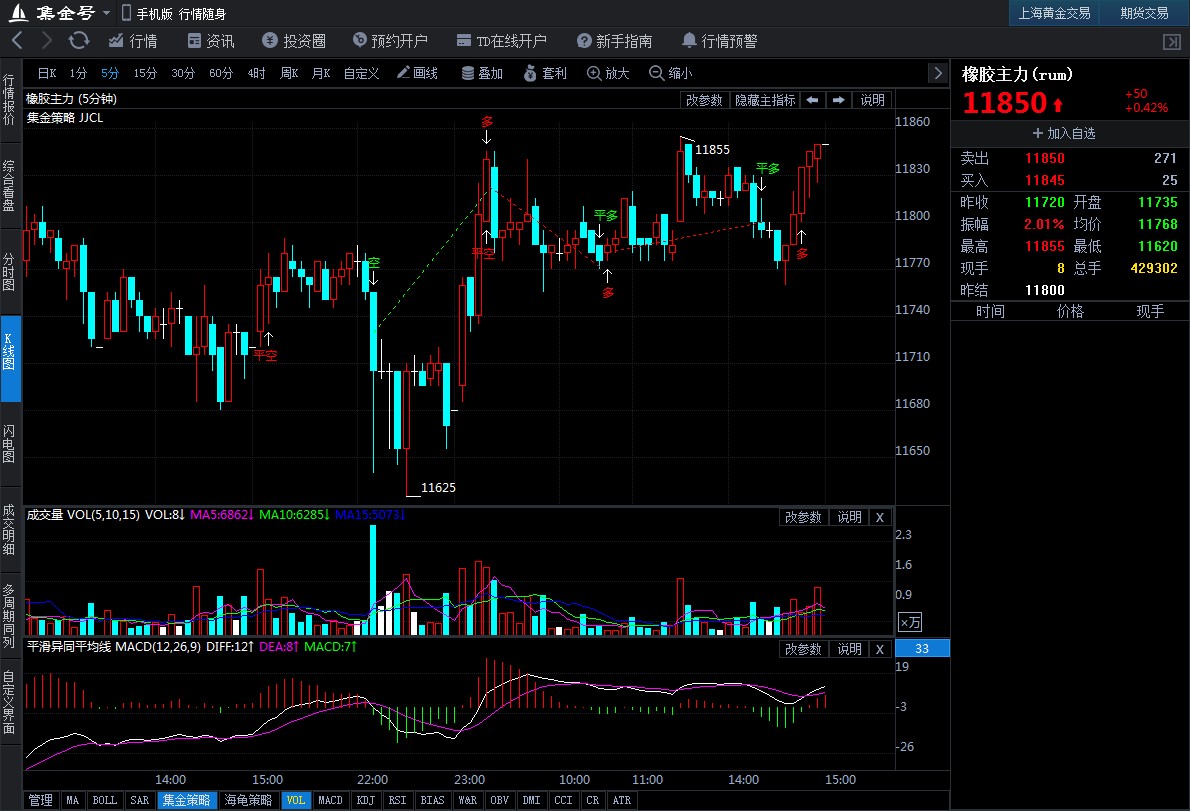Open the 套利 arbitrage tool
This screenshot has width=1190, height=811.
coord(545,74)
